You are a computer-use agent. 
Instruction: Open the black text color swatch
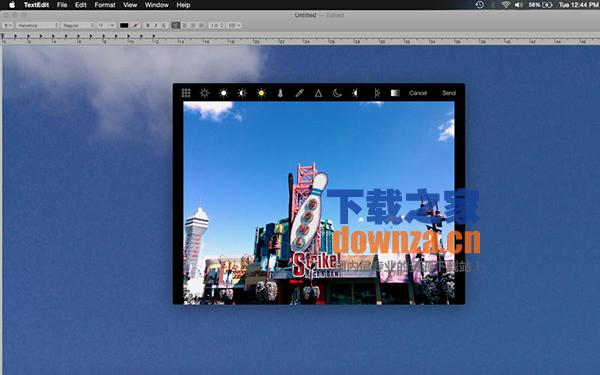pyautogui.click(x=124, y=25)
